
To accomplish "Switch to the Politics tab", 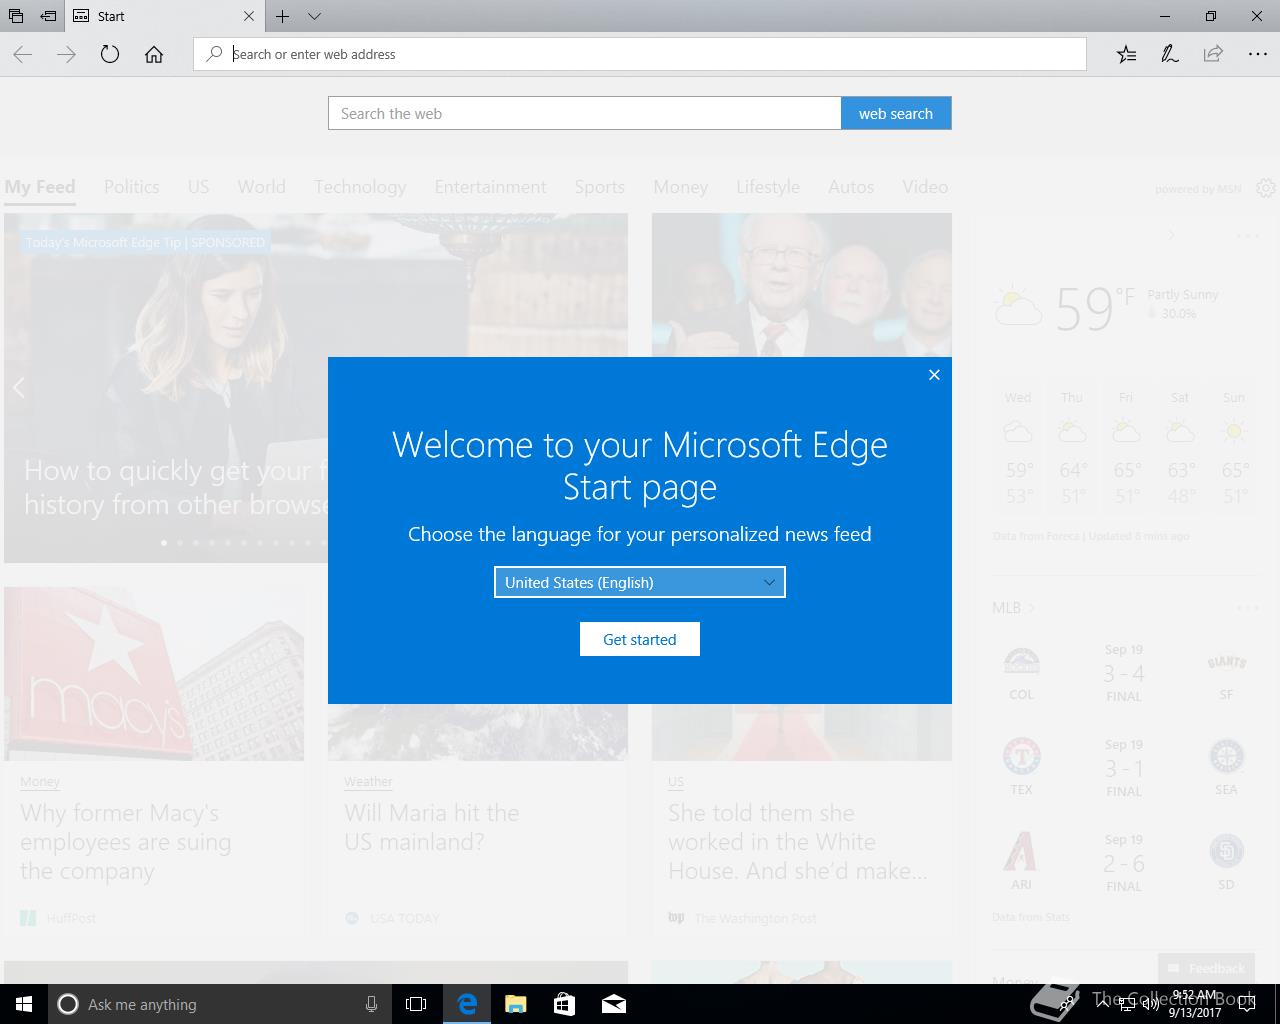I will point(132,187).
